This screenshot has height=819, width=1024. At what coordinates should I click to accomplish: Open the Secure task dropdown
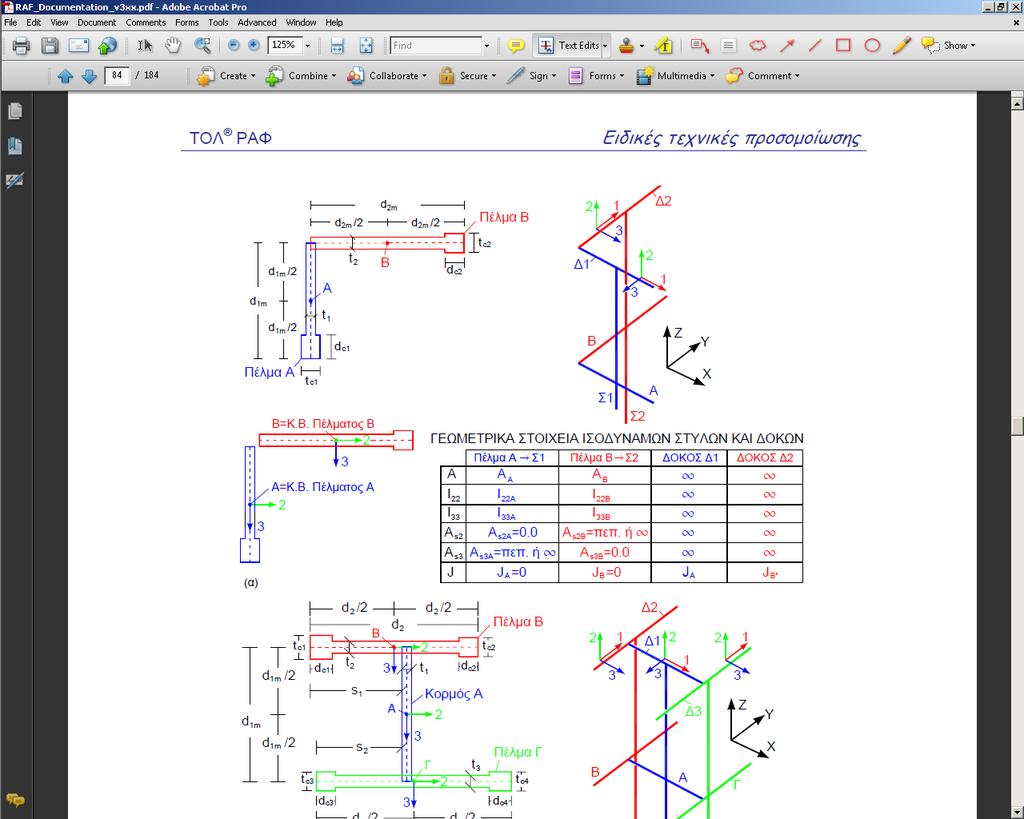tap(468, 76)
